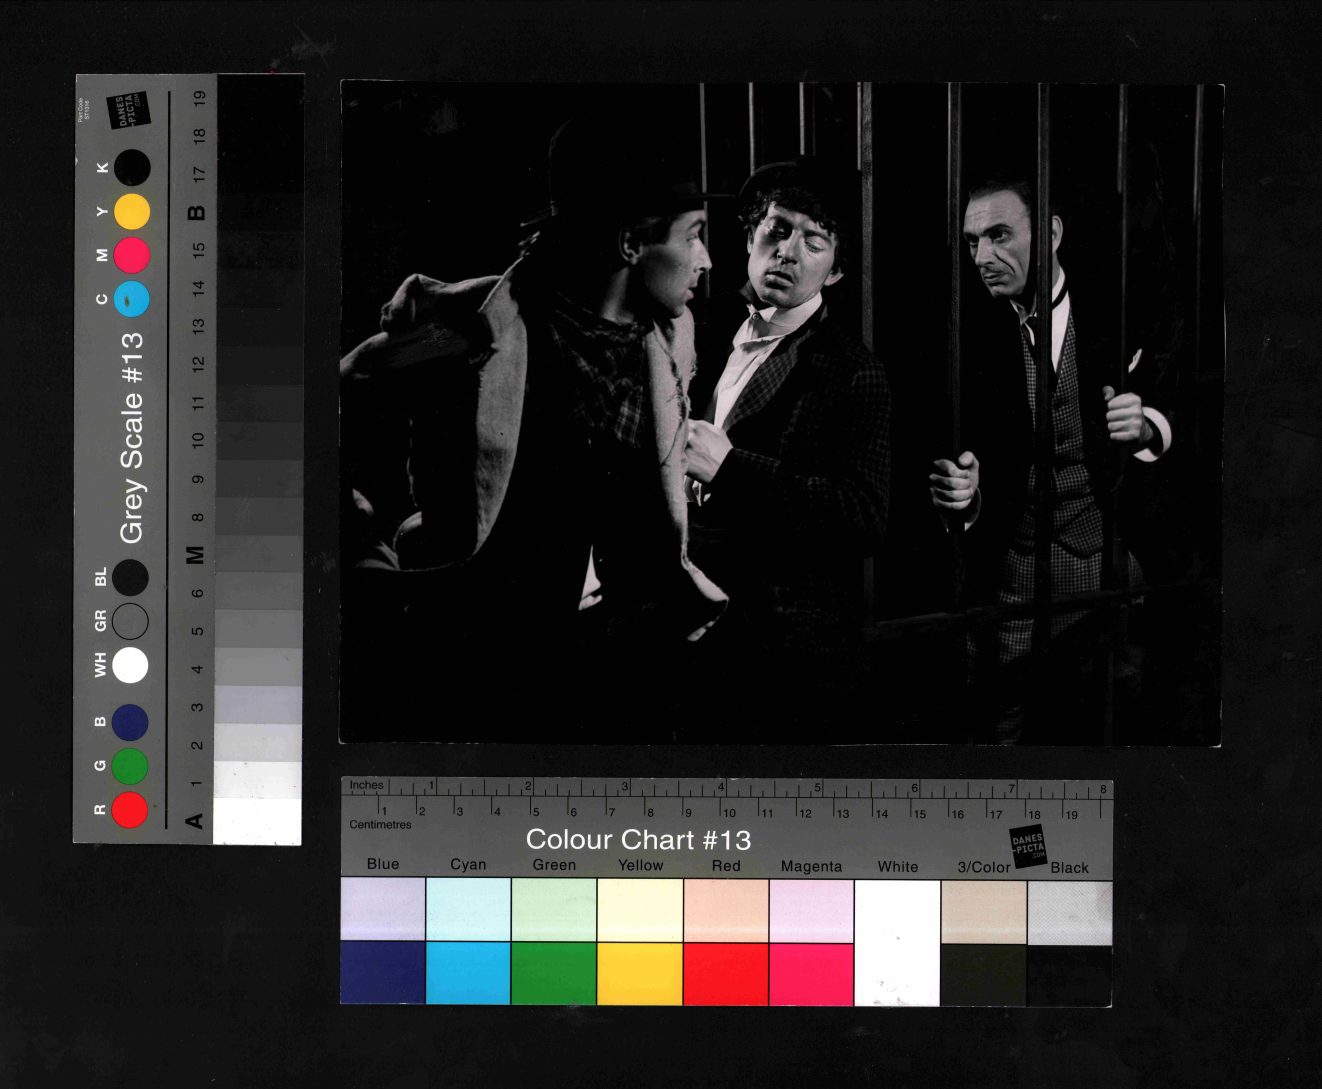Click the 'Colour Chart #13' title text
The height and width of the screenshot is (1089, 1322).
(x=638, y=840)
